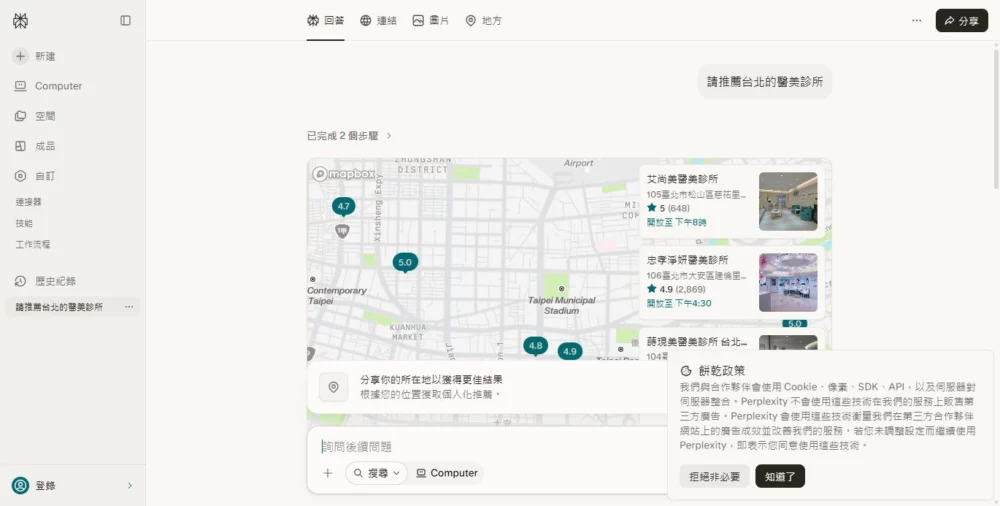Click the cookie icon beside 餅乾政策
Image resolution: width=1000 pixels, height=506 pixels.
[686, 371]
